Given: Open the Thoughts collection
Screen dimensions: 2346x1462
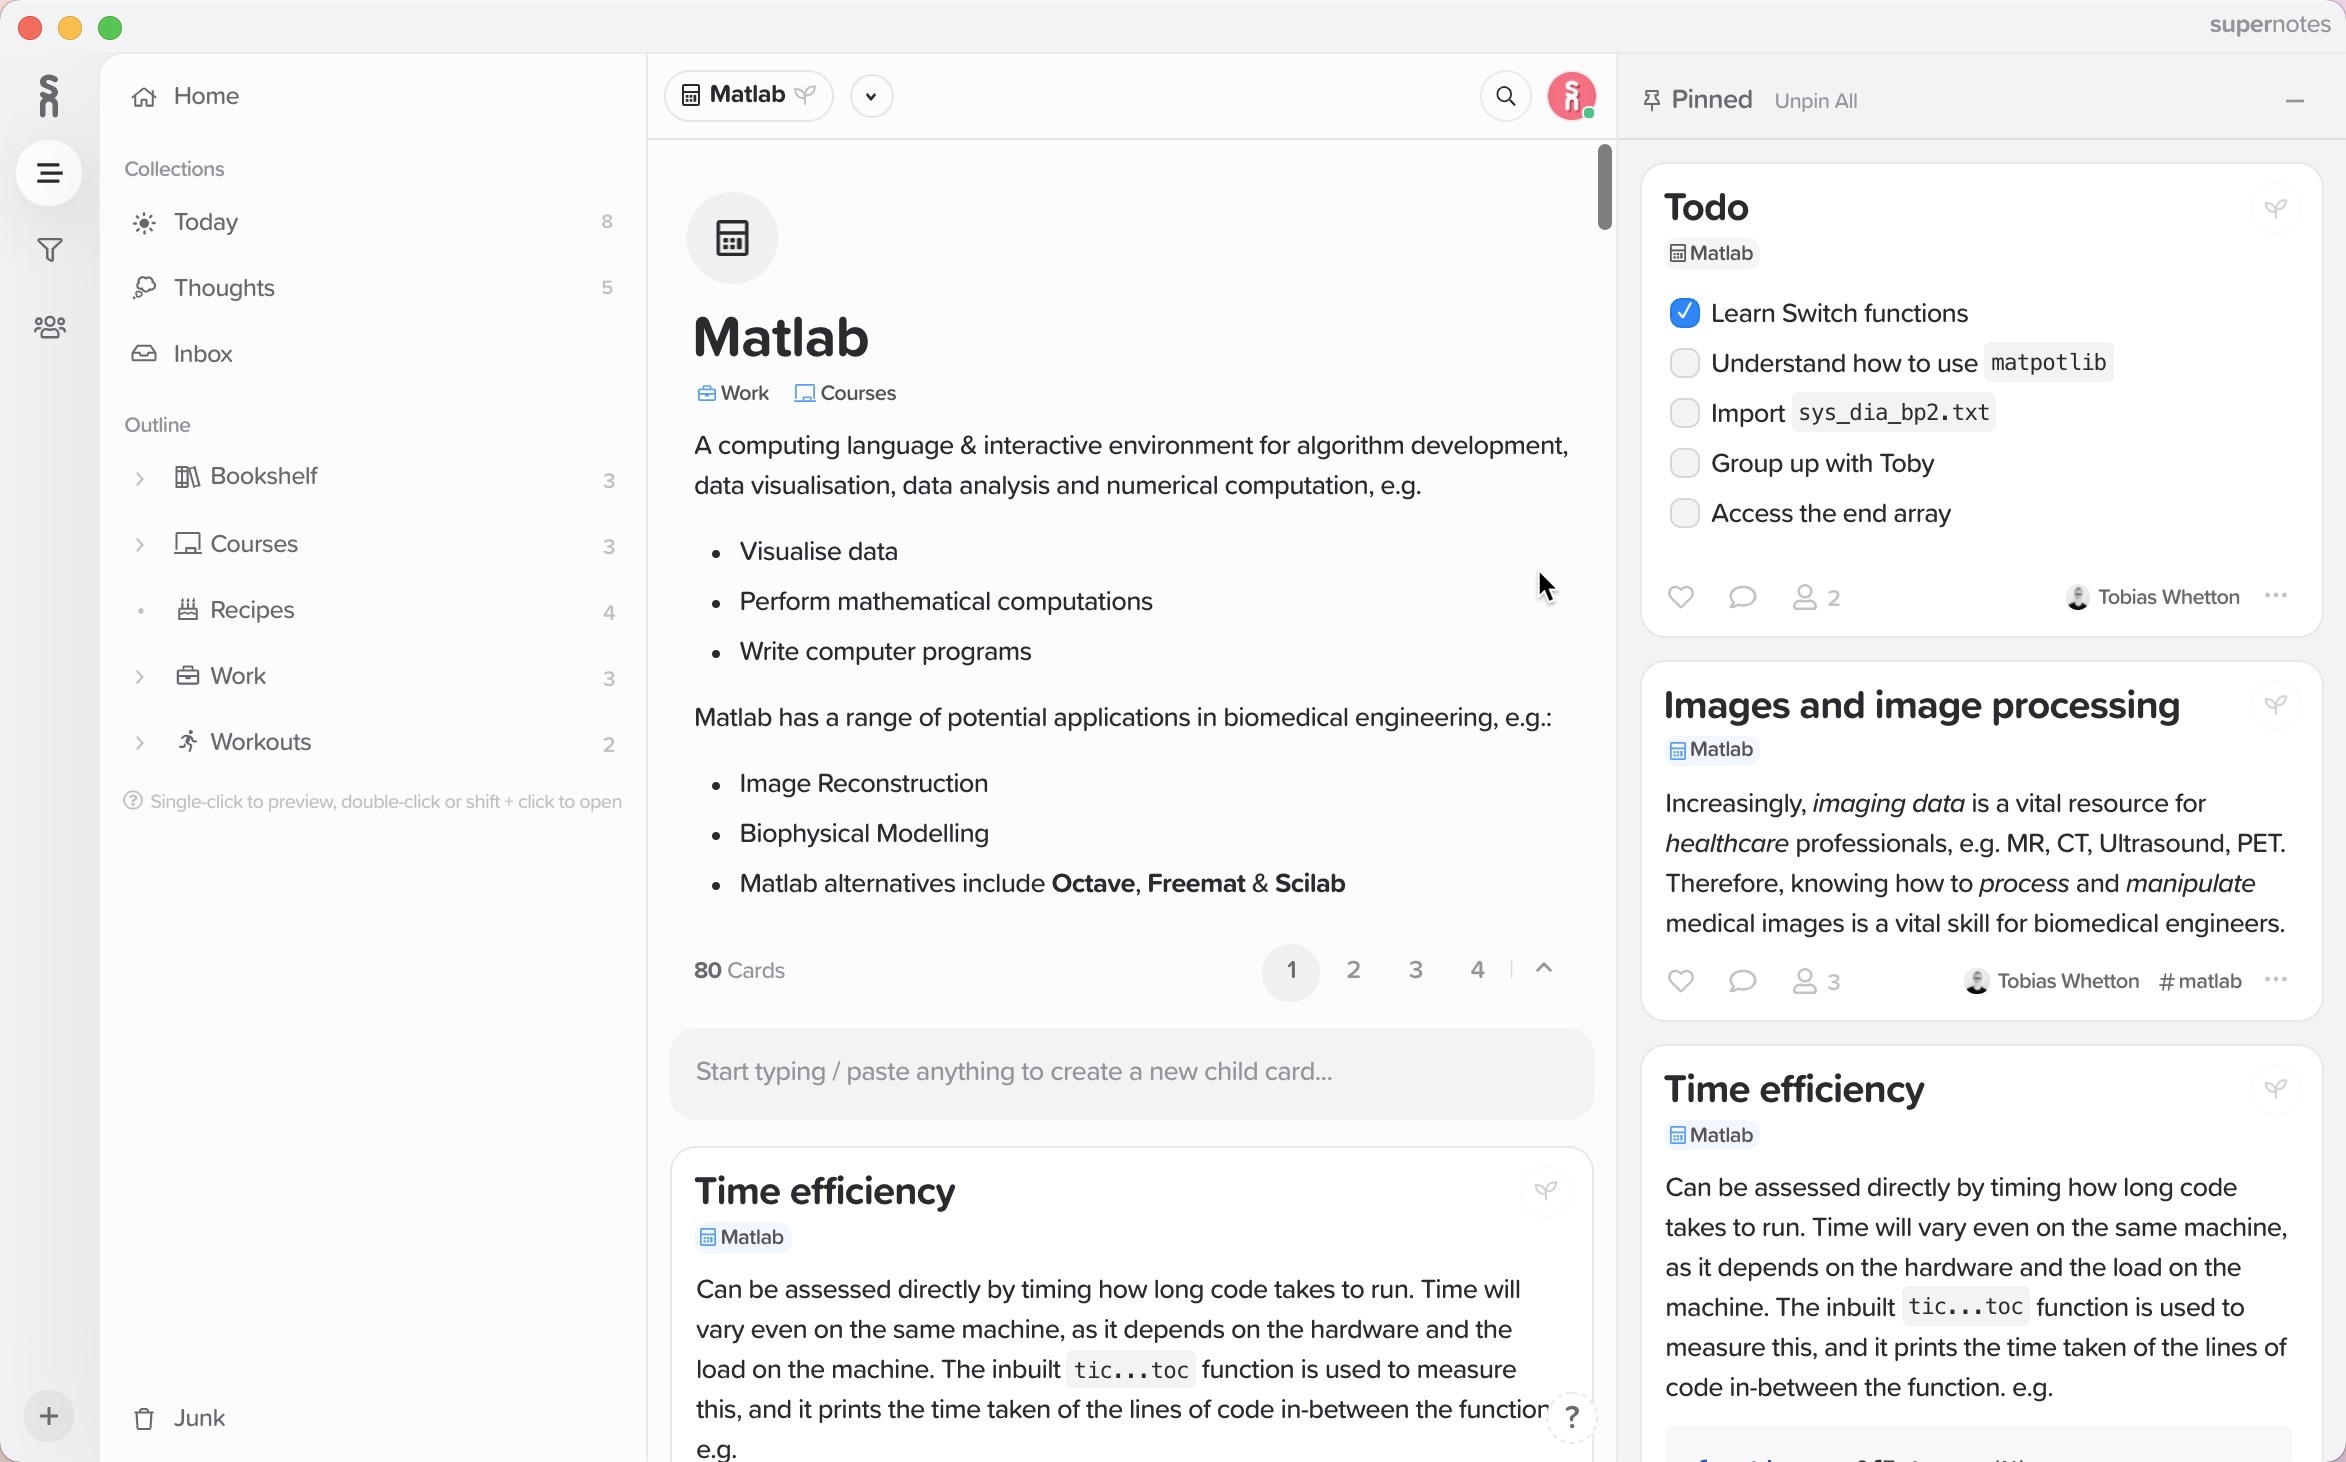Looking at the screenshot, I should pyautogui.click(x=224, y=288).
